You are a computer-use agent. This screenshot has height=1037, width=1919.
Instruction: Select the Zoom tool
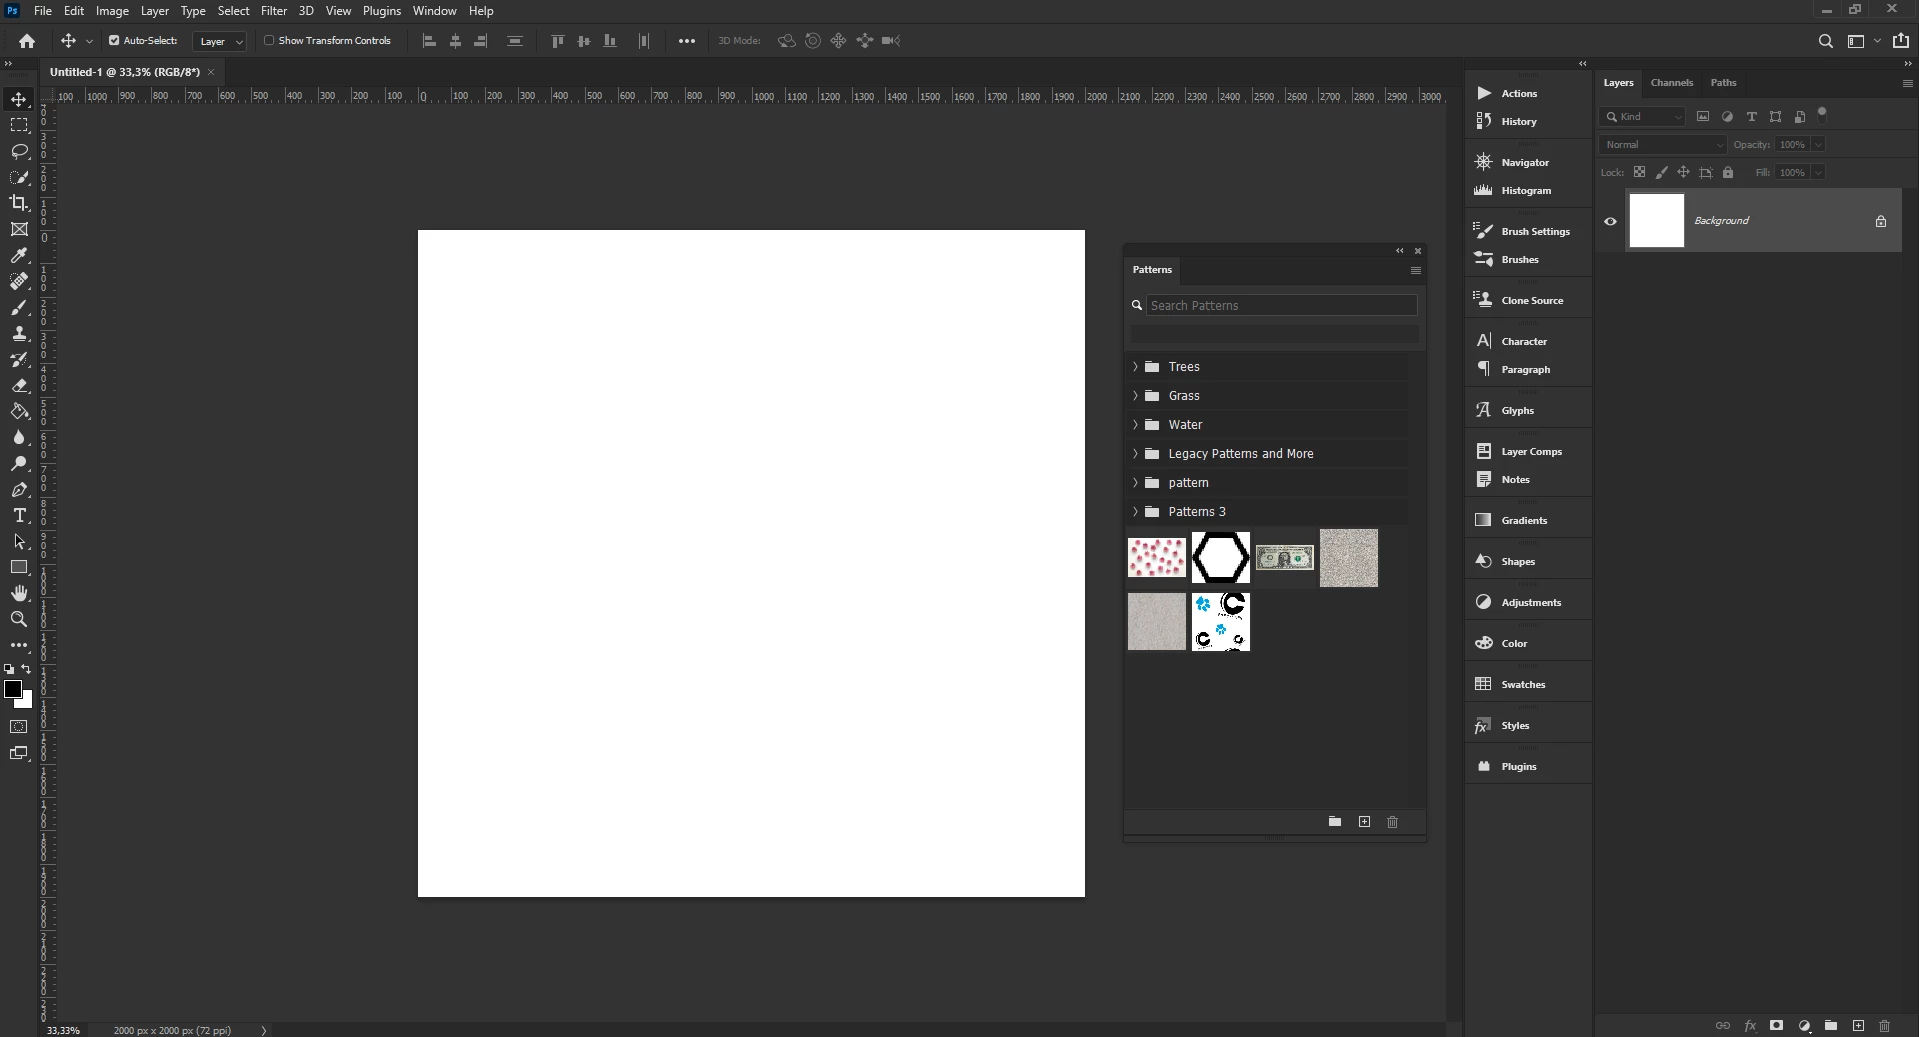coord(19,619)
